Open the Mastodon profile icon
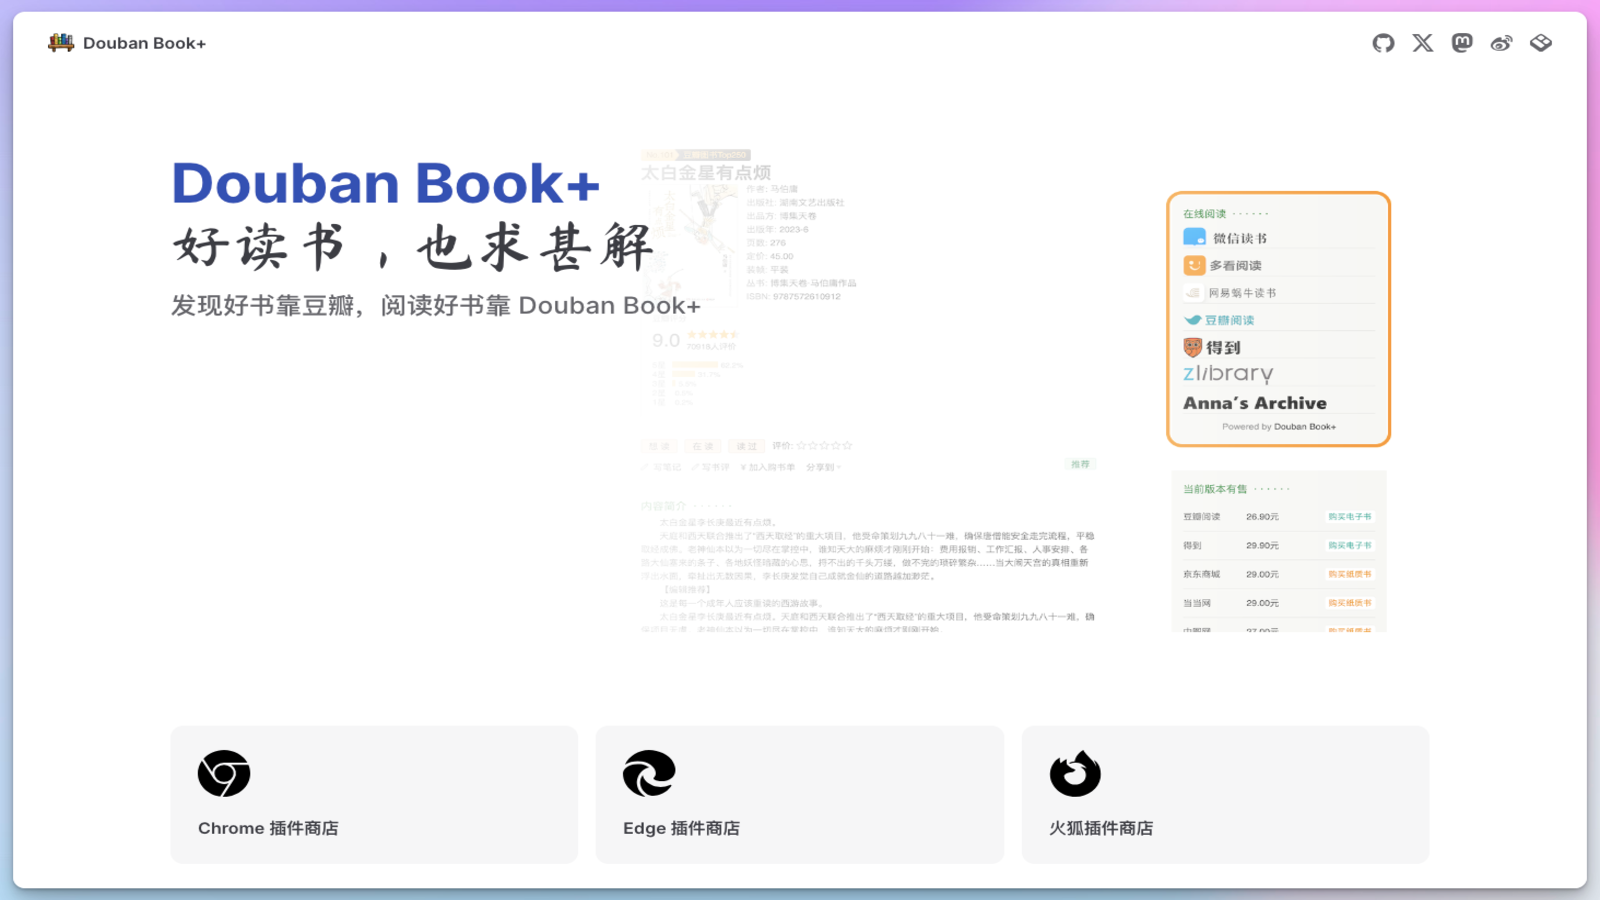Image resolution: width=1600 pixels, height=900 pixels. coord(1461,43)
